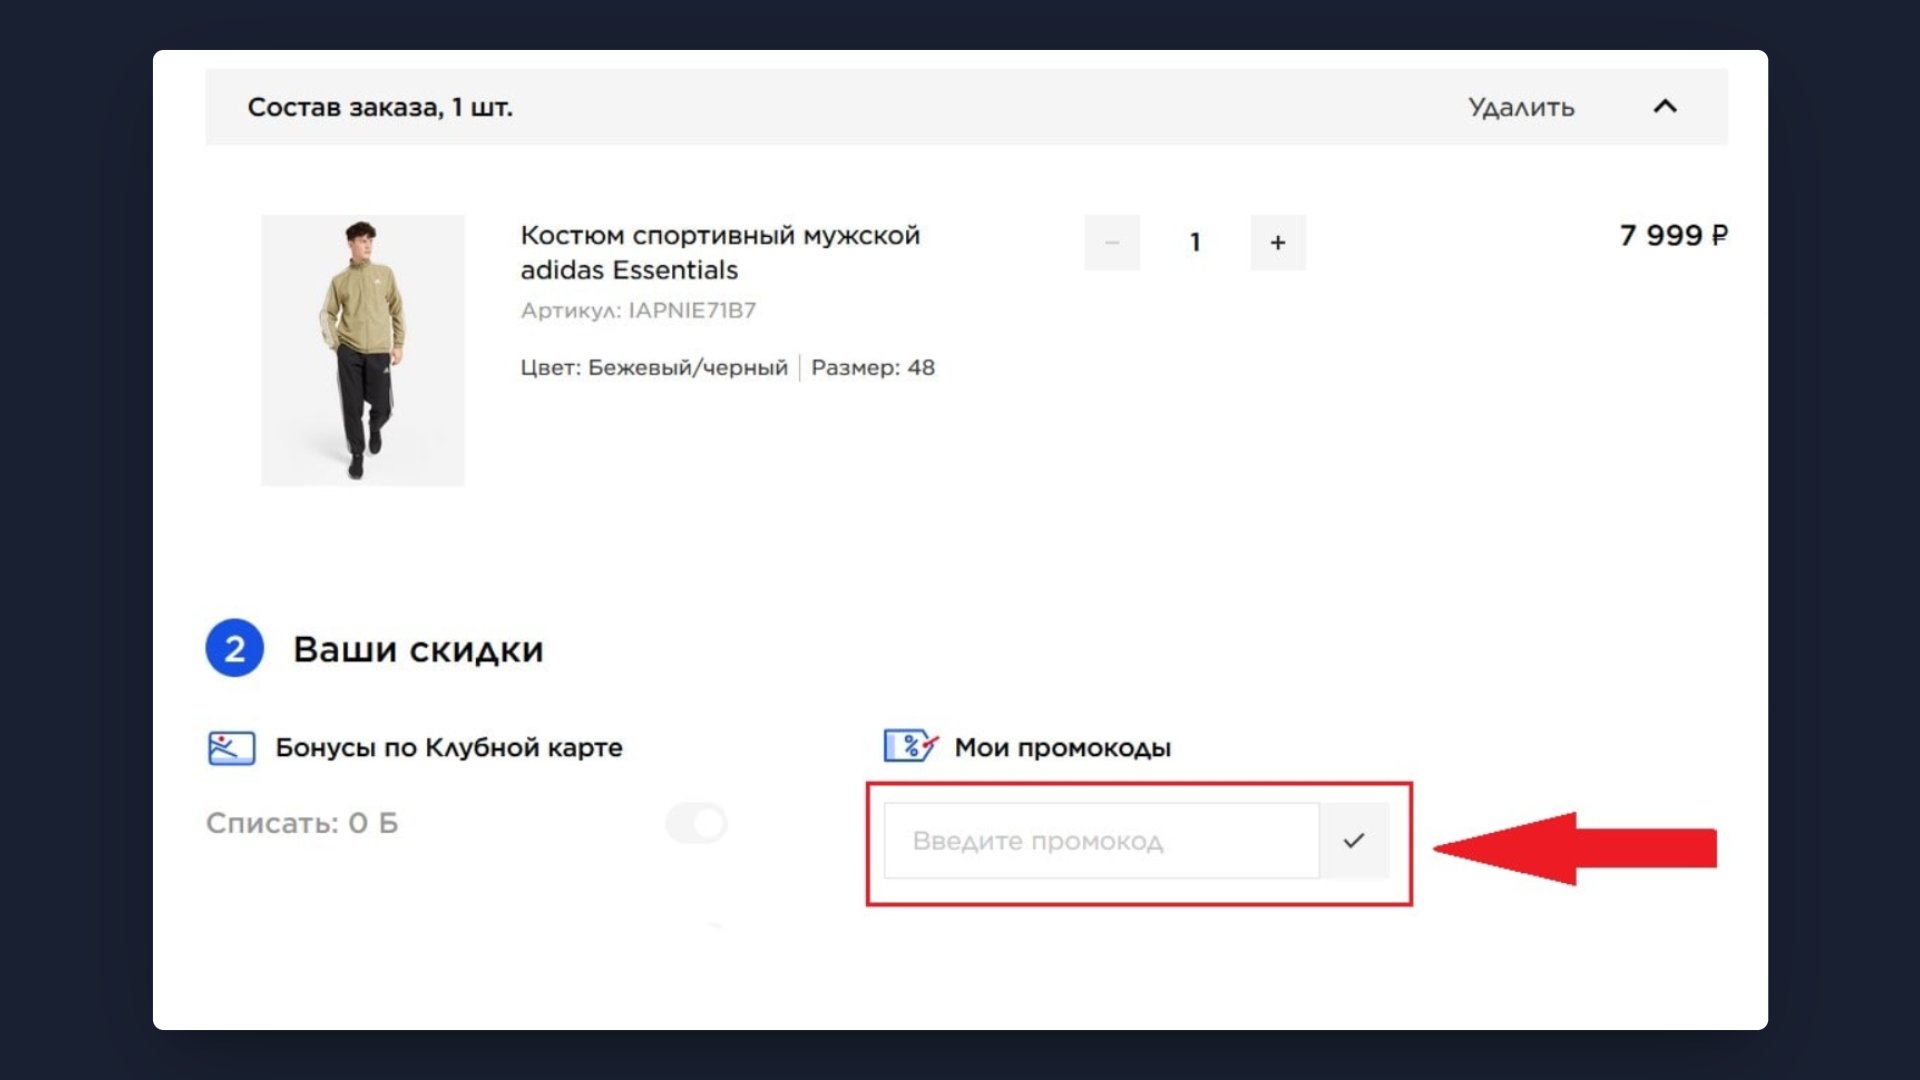Click the plus icon to increase quantity

click(x=1278, y=242)
